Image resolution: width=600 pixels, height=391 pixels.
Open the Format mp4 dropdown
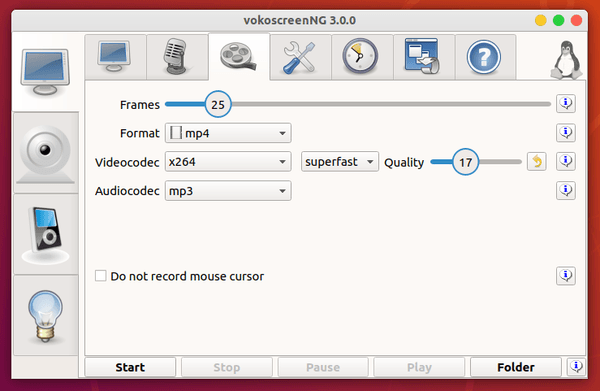coord(228,133)
